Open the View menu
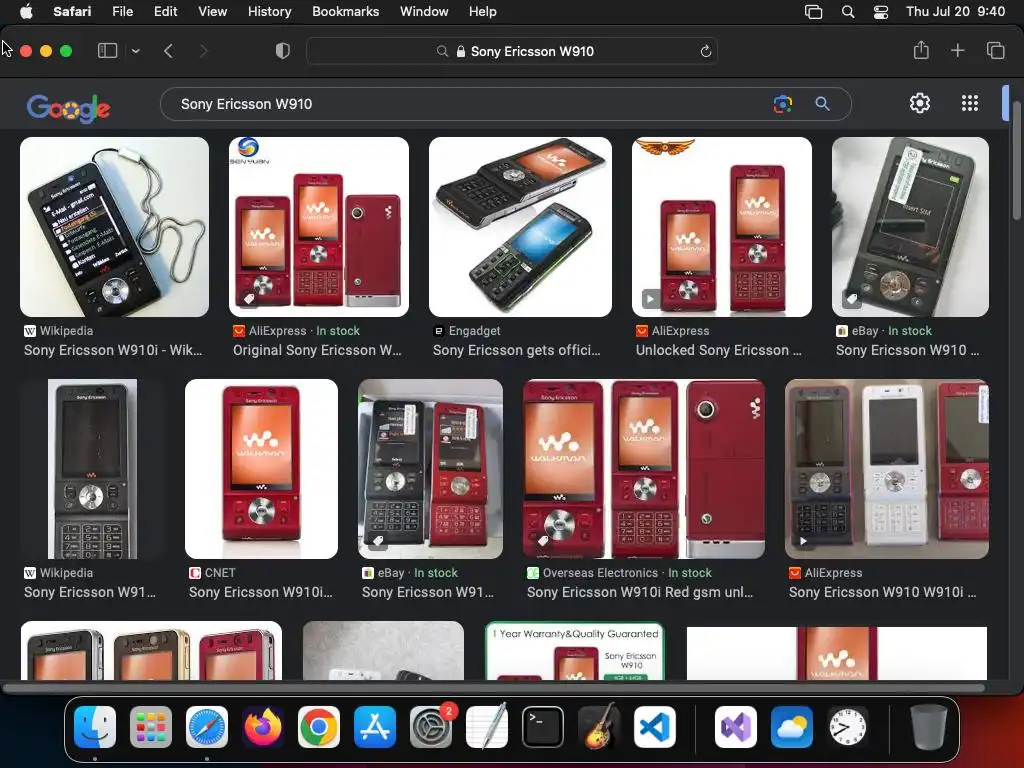1024x768 pixels. click(x=212, y=11)
